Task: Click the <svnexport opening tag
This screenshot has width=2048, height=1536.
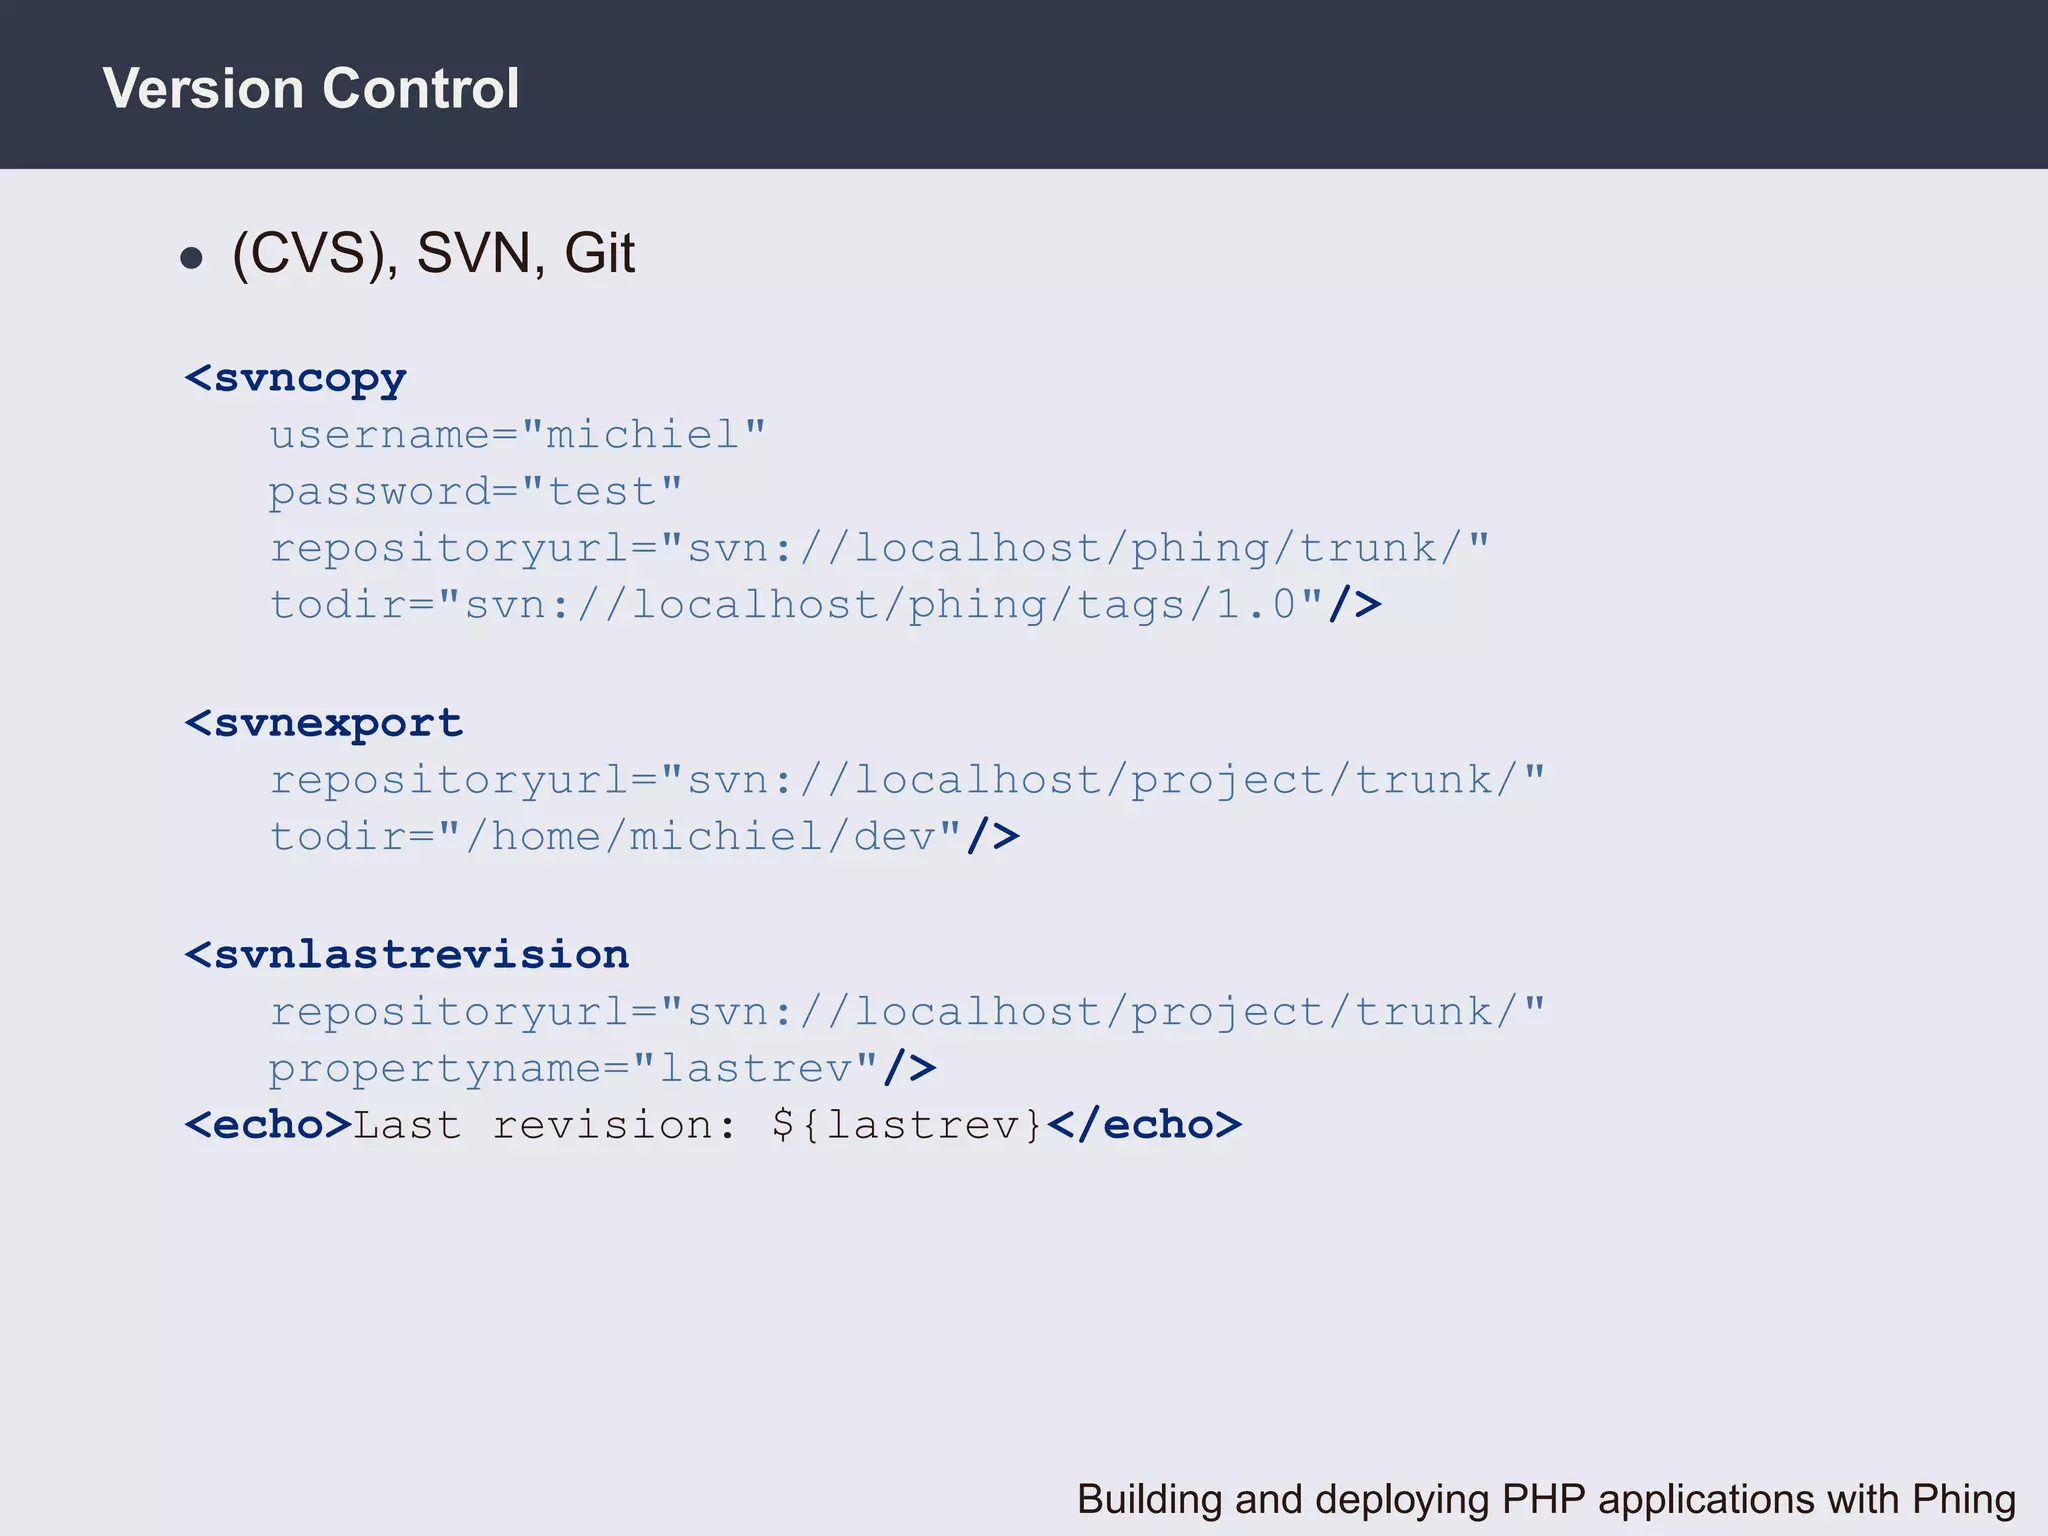Action: click(x=324, y=724)
